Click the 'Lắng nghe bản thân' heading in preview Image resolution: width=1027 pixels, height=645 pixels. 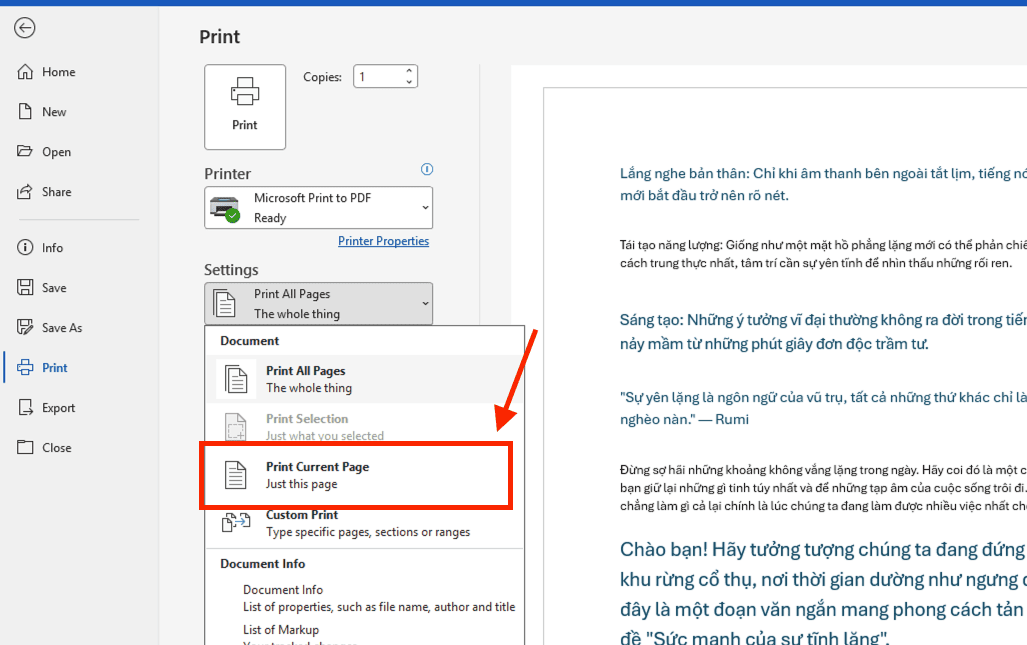pyautogui.click(x=823, y=184)
